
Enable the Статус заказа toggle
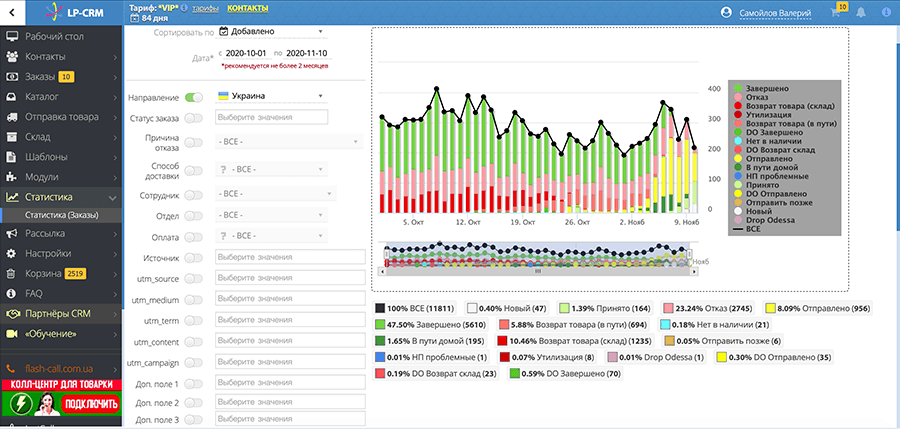[x=193, y=118]
